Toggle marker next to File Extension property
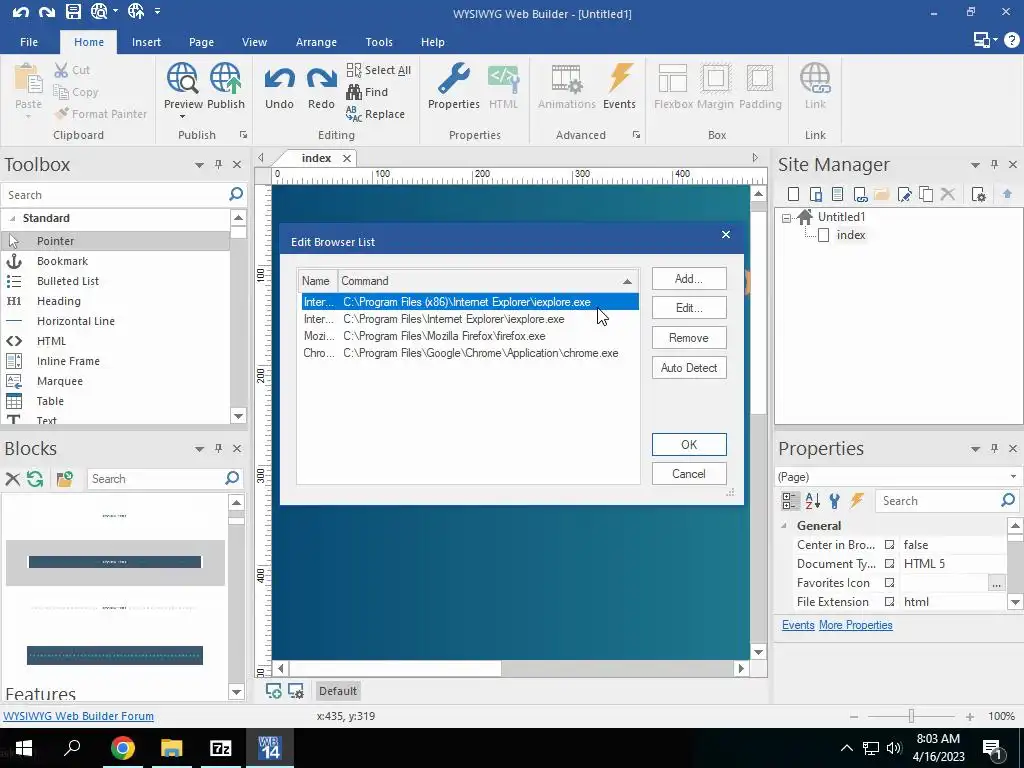 click(889, 601)
